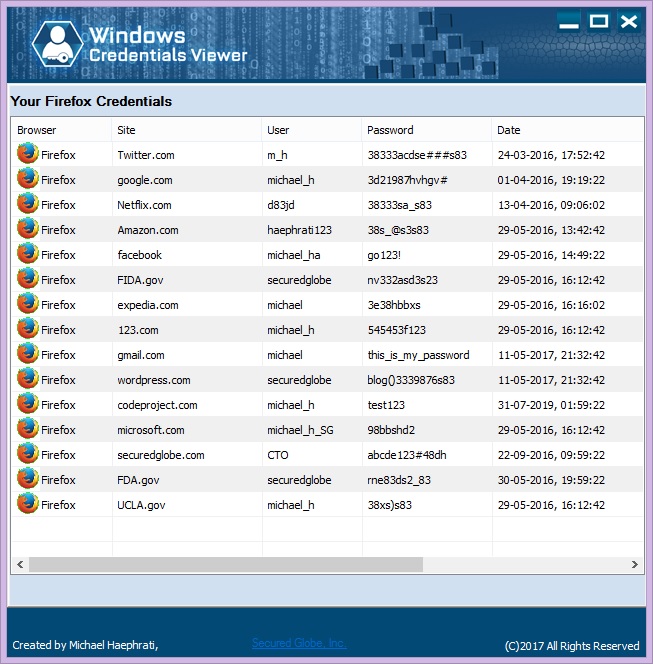Click the Firefox icon in the expedia.com row
653x664 pixels.
tap(28, 303)
